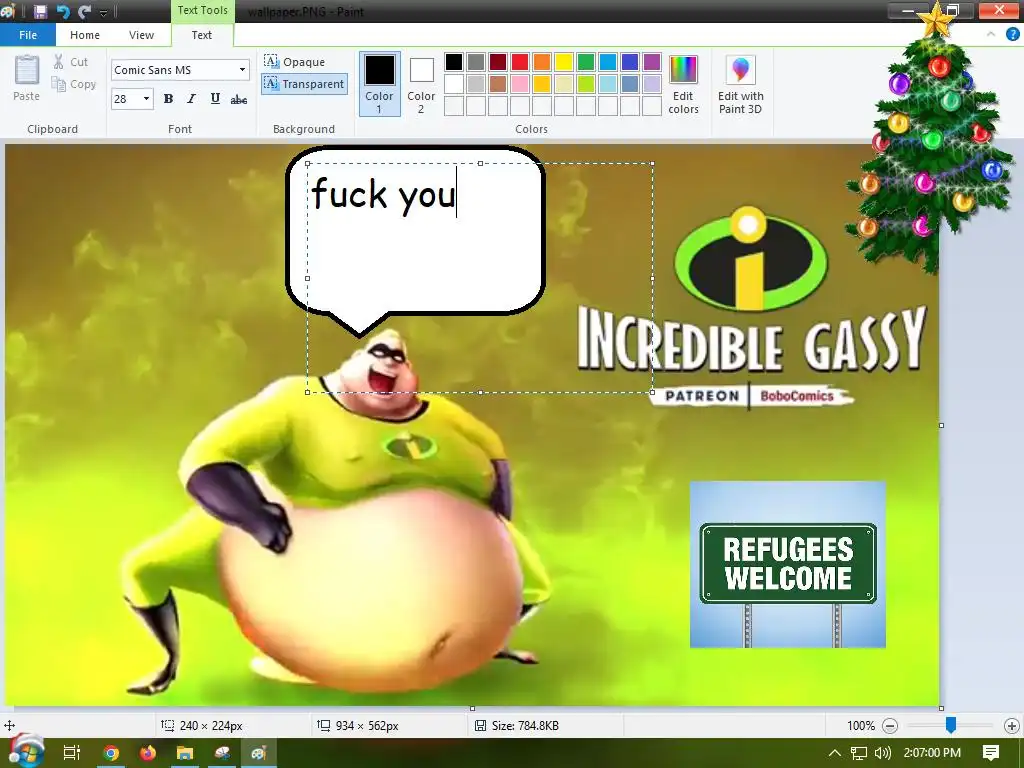The height and width of the screenshot is (768, 1024).
Task: Switch to the Home ribbon tab
Action: 85,35
